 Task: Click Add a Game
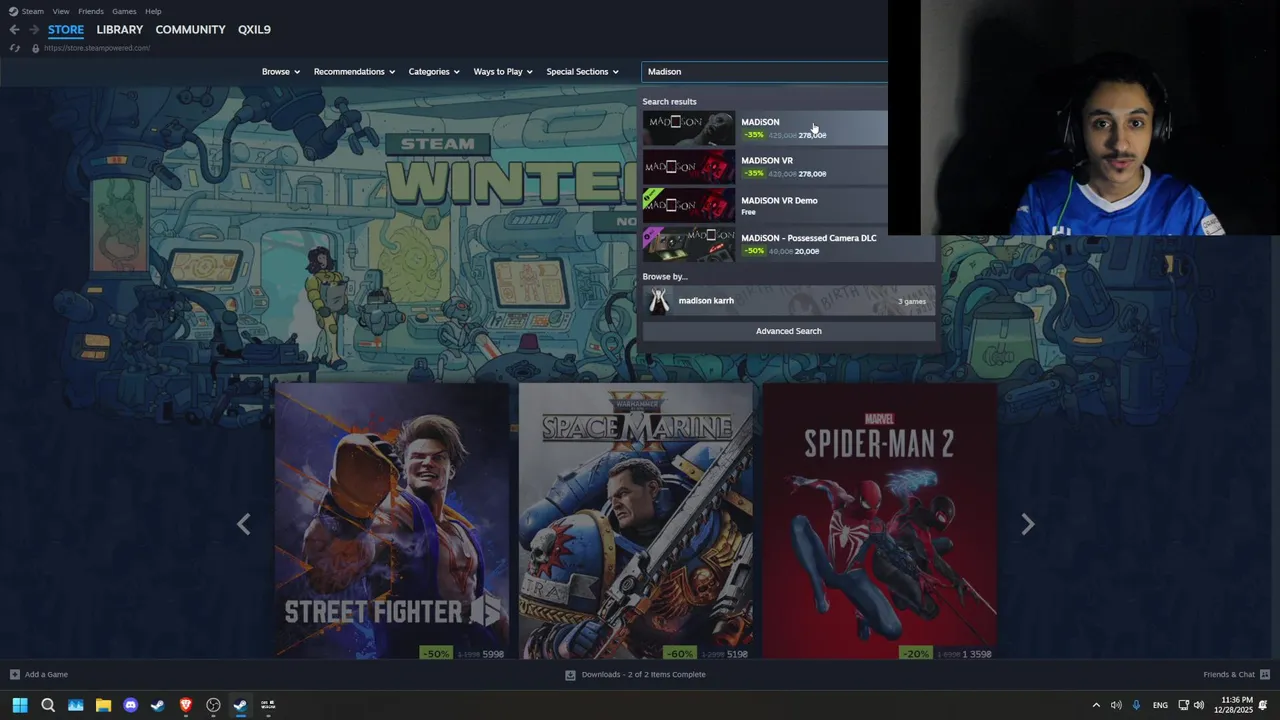pos(46,674)
